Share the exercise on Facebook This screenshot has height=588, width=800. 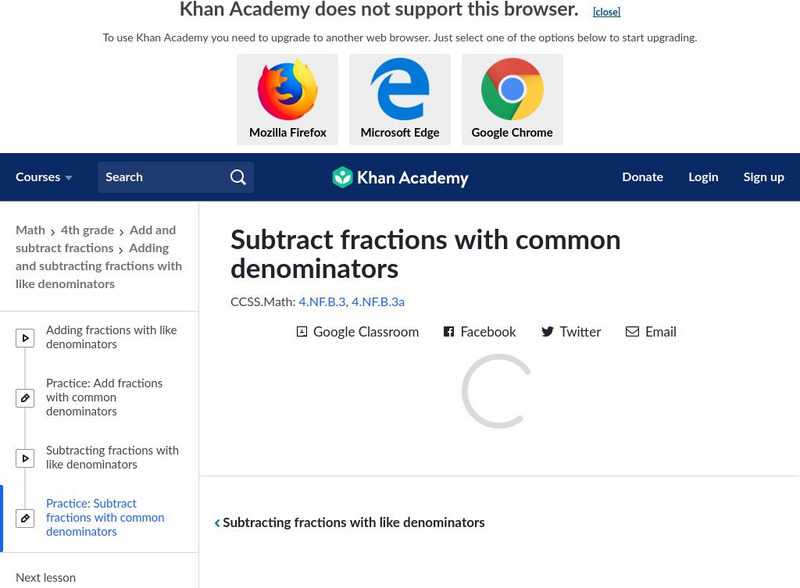479,332
